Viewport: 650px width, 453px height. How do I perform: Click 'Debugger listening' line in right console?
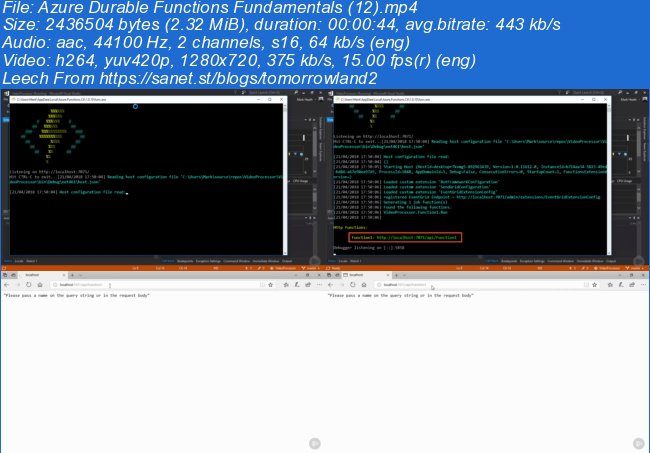369,248
